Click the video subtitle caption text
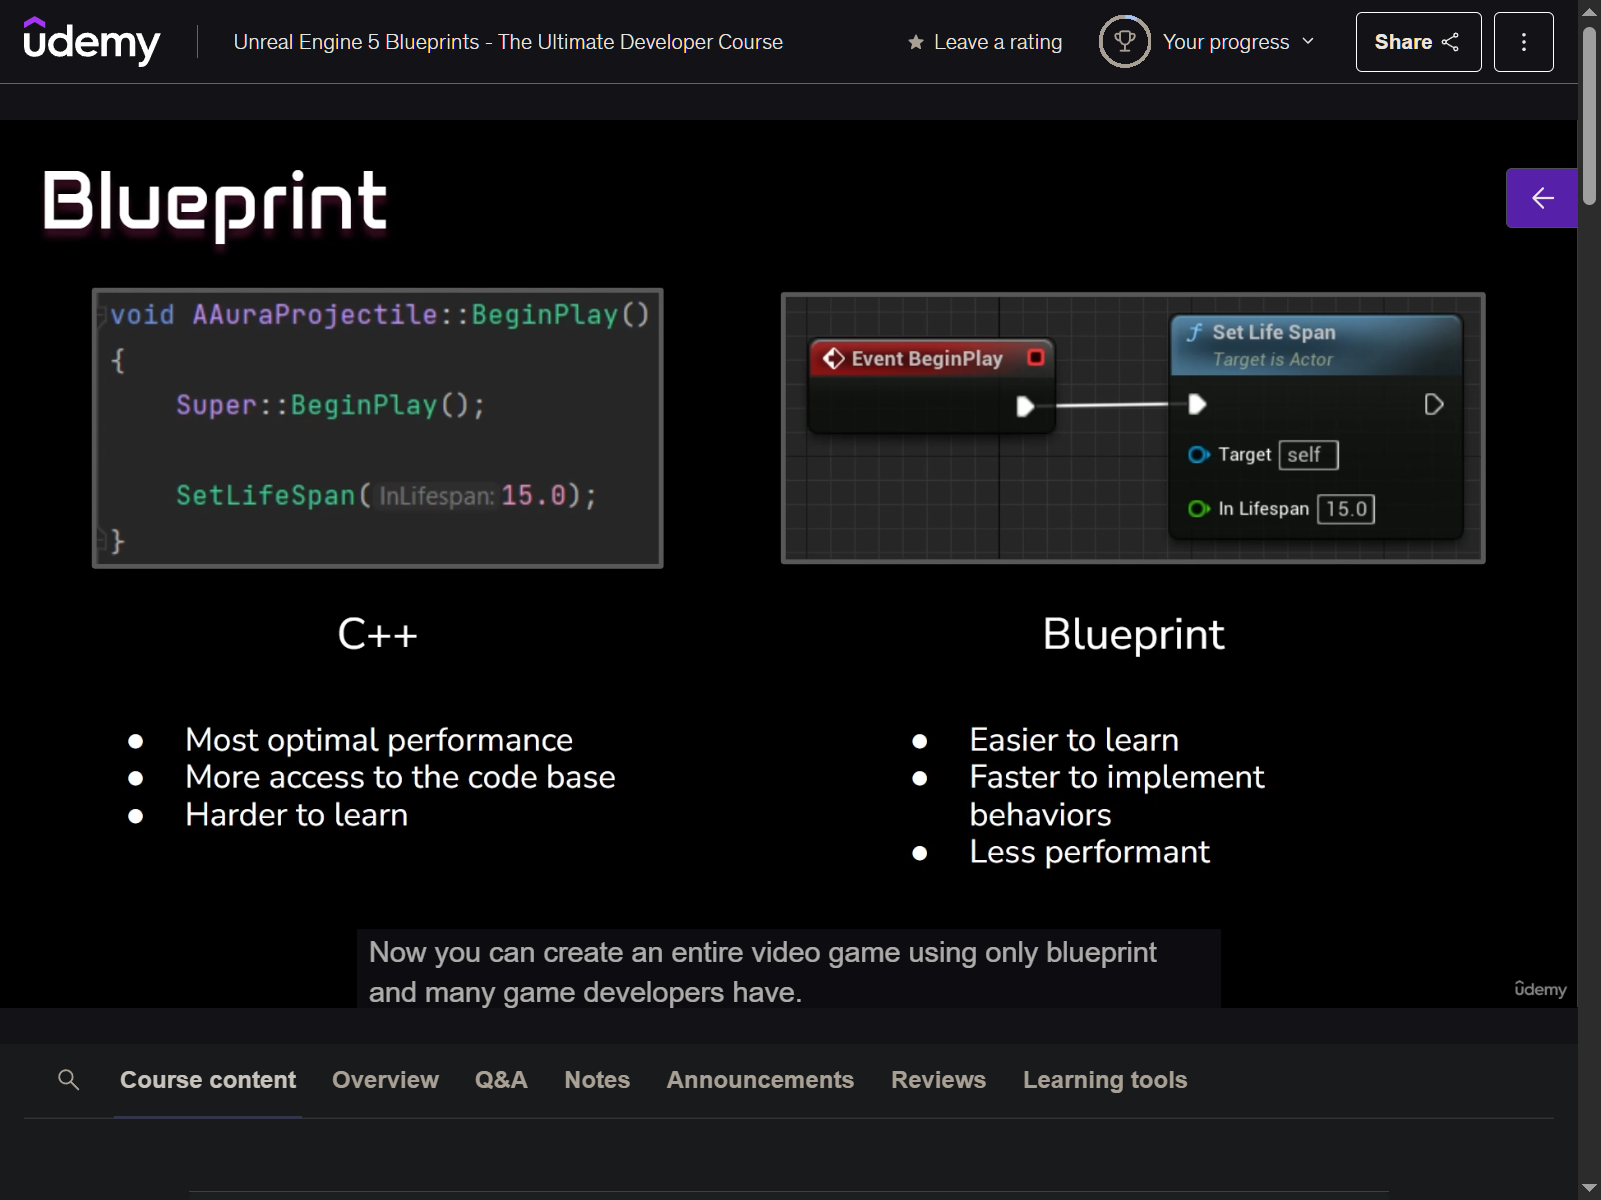Screen dimensions: 1601x1200 coord(788,971)
